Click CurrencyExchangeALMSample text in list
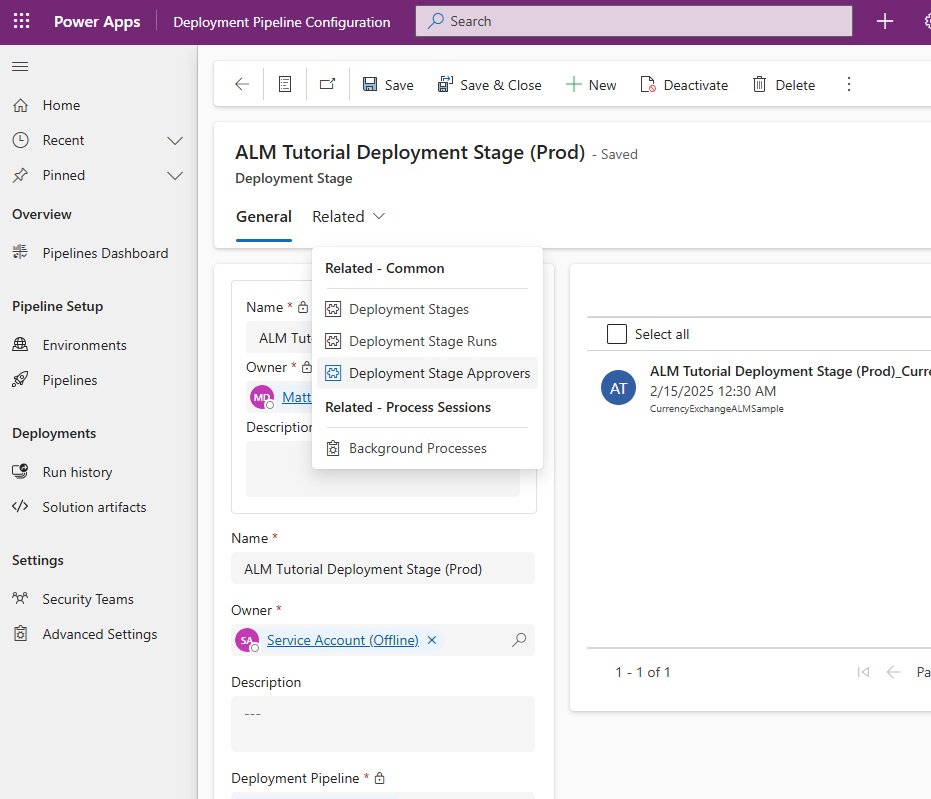This screenshot has height=799, width=931. pyautogui.click(x=717, y=408)
